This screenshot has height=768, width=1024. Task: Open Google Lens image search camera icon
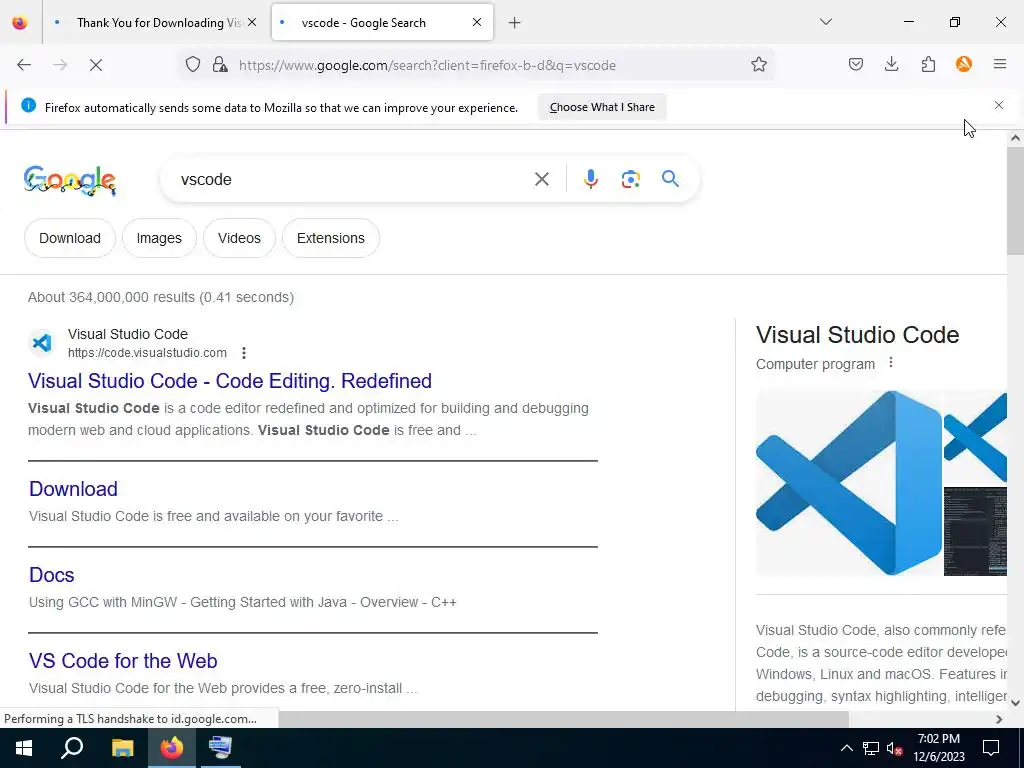[x=630, y=179]
